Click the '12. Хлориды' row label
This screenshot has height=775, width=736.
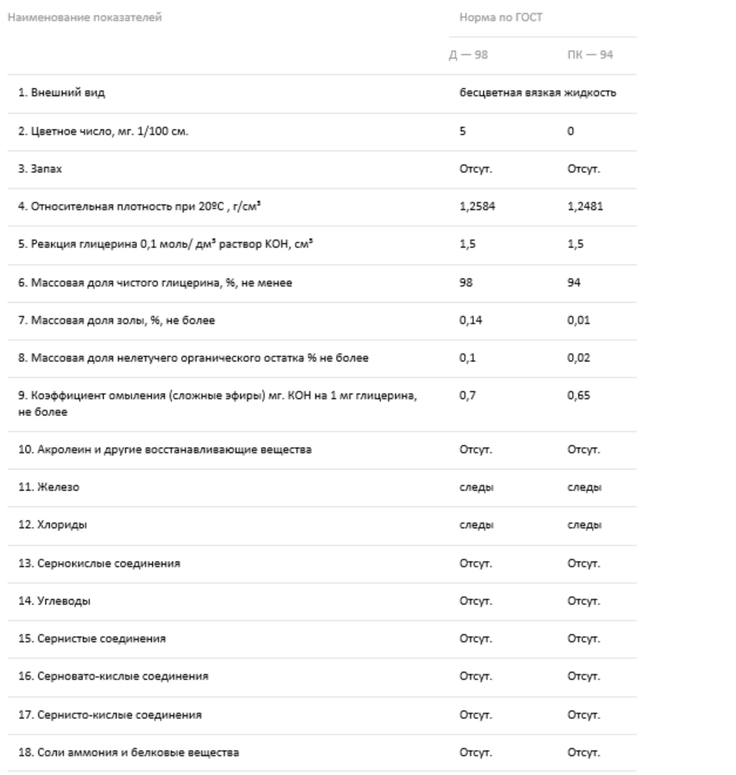(x=52, y=525)
